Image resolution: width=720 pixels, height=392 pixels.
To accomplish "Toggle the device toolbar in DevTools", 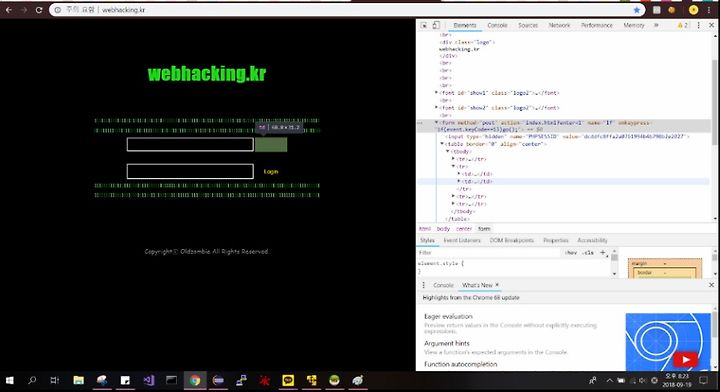I will (436, 25).
